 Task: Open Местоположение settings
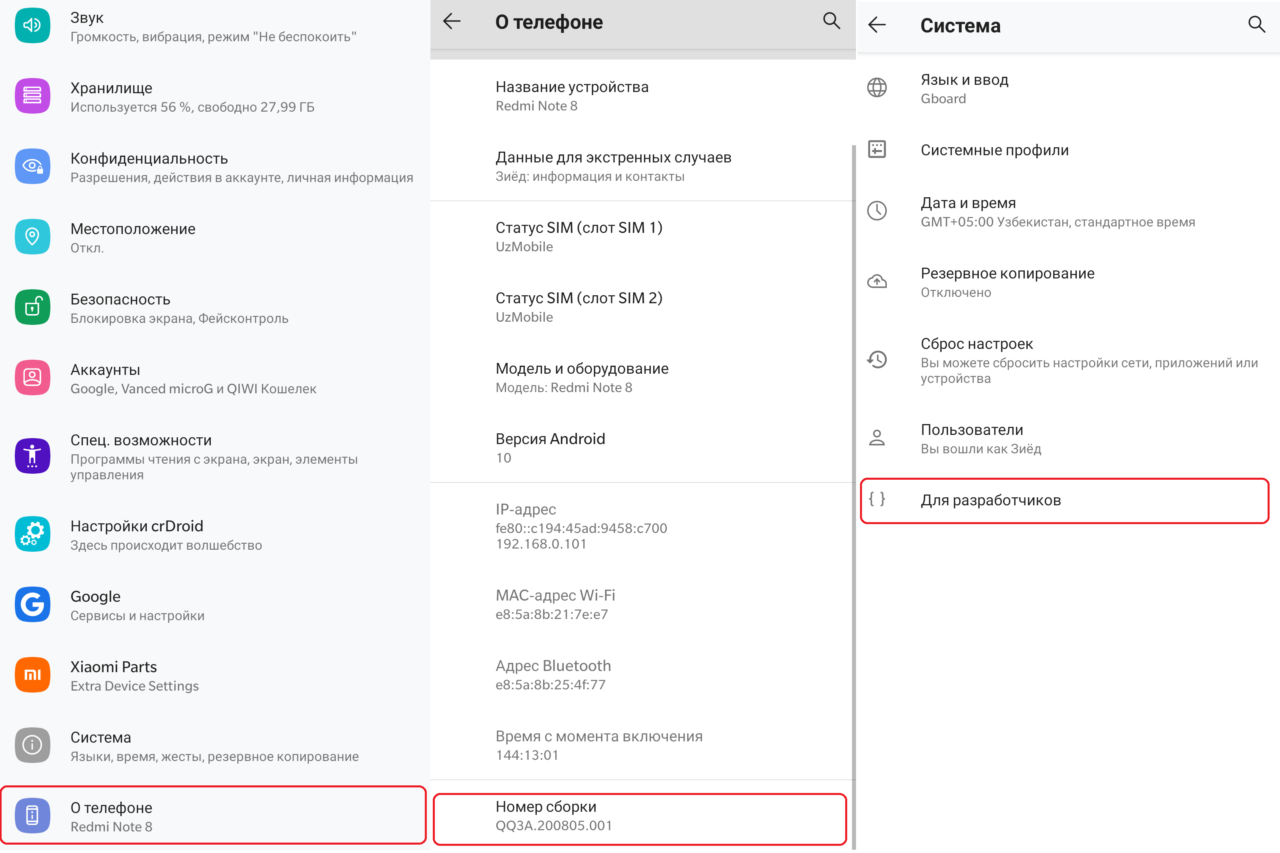click(x=215, y=237)
